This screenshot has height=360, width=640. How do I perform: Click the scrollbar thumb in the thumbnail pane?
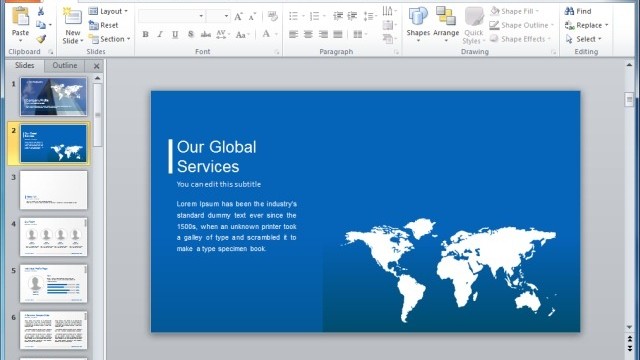point(98,115)
